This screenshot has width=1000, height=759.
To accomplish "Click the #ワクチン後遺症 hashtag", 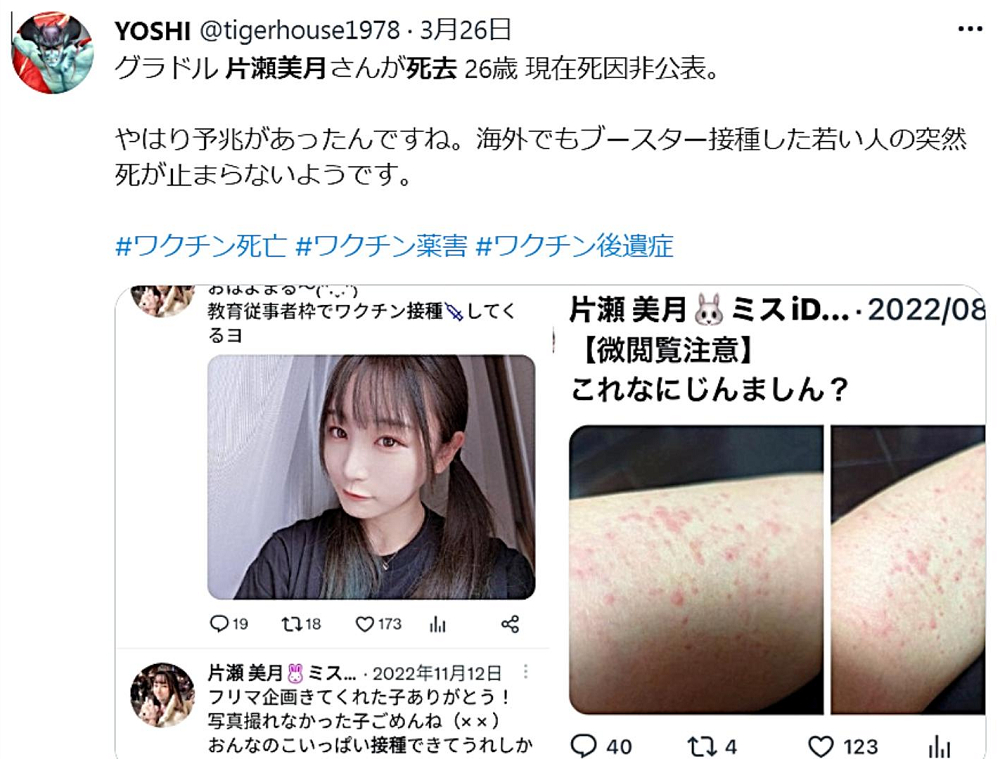I will [x=575, y=246].
